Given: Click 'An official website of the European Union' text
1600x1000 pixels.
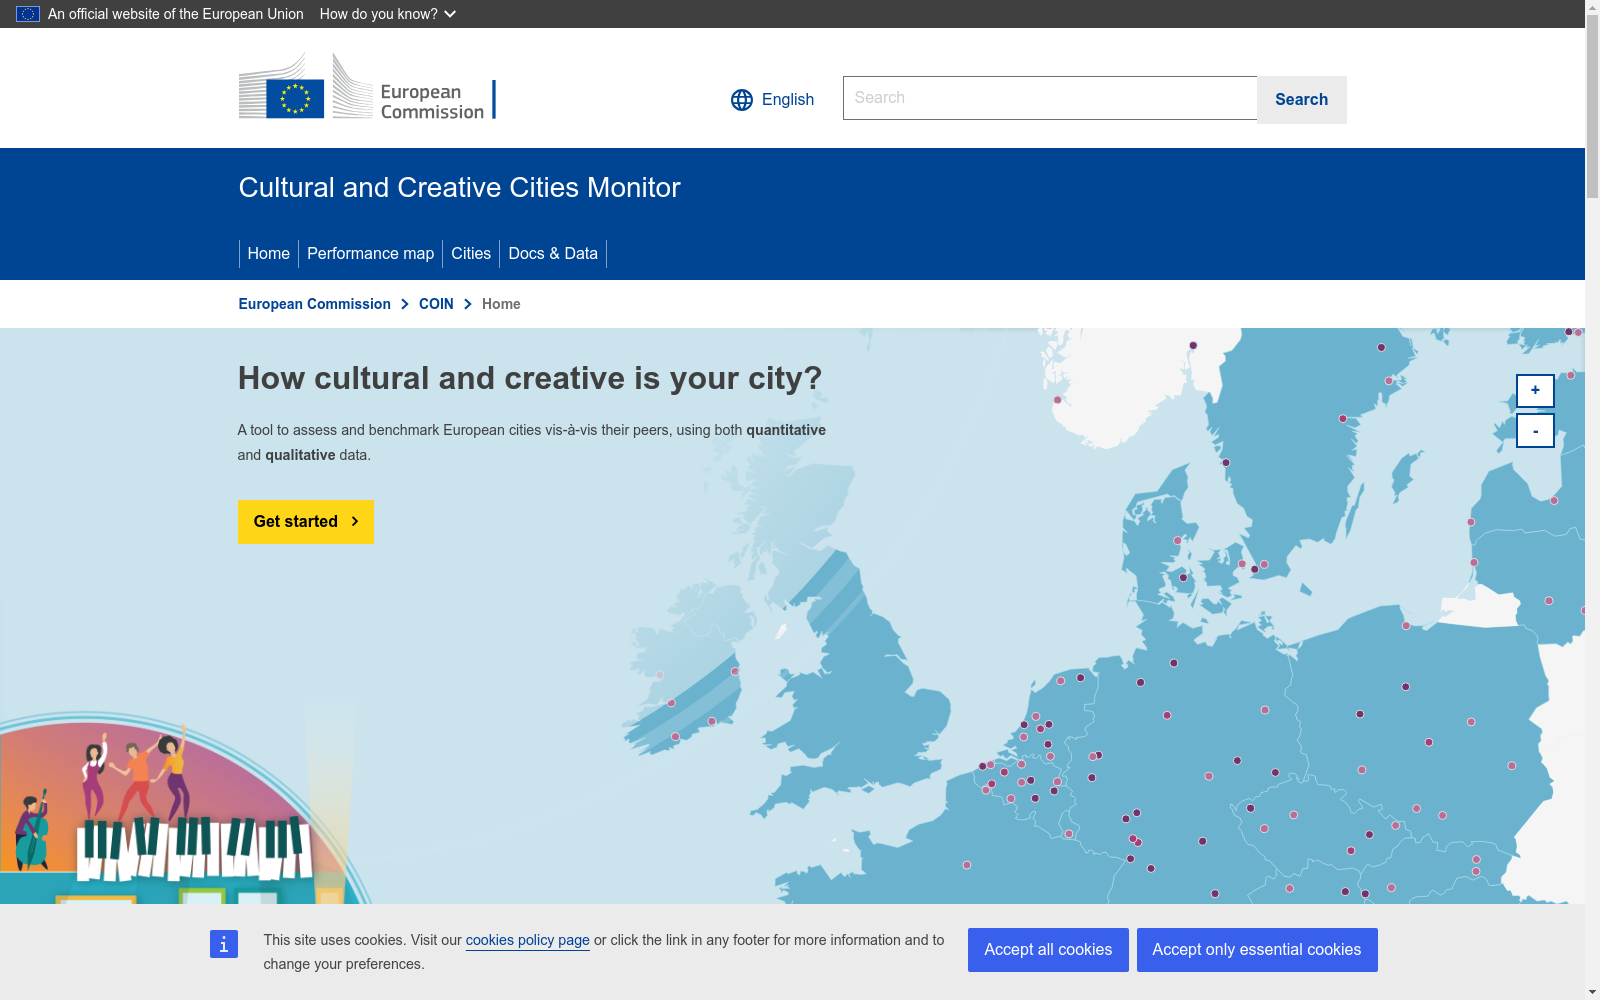Looking at the screenshot, I should pos(176,14).
